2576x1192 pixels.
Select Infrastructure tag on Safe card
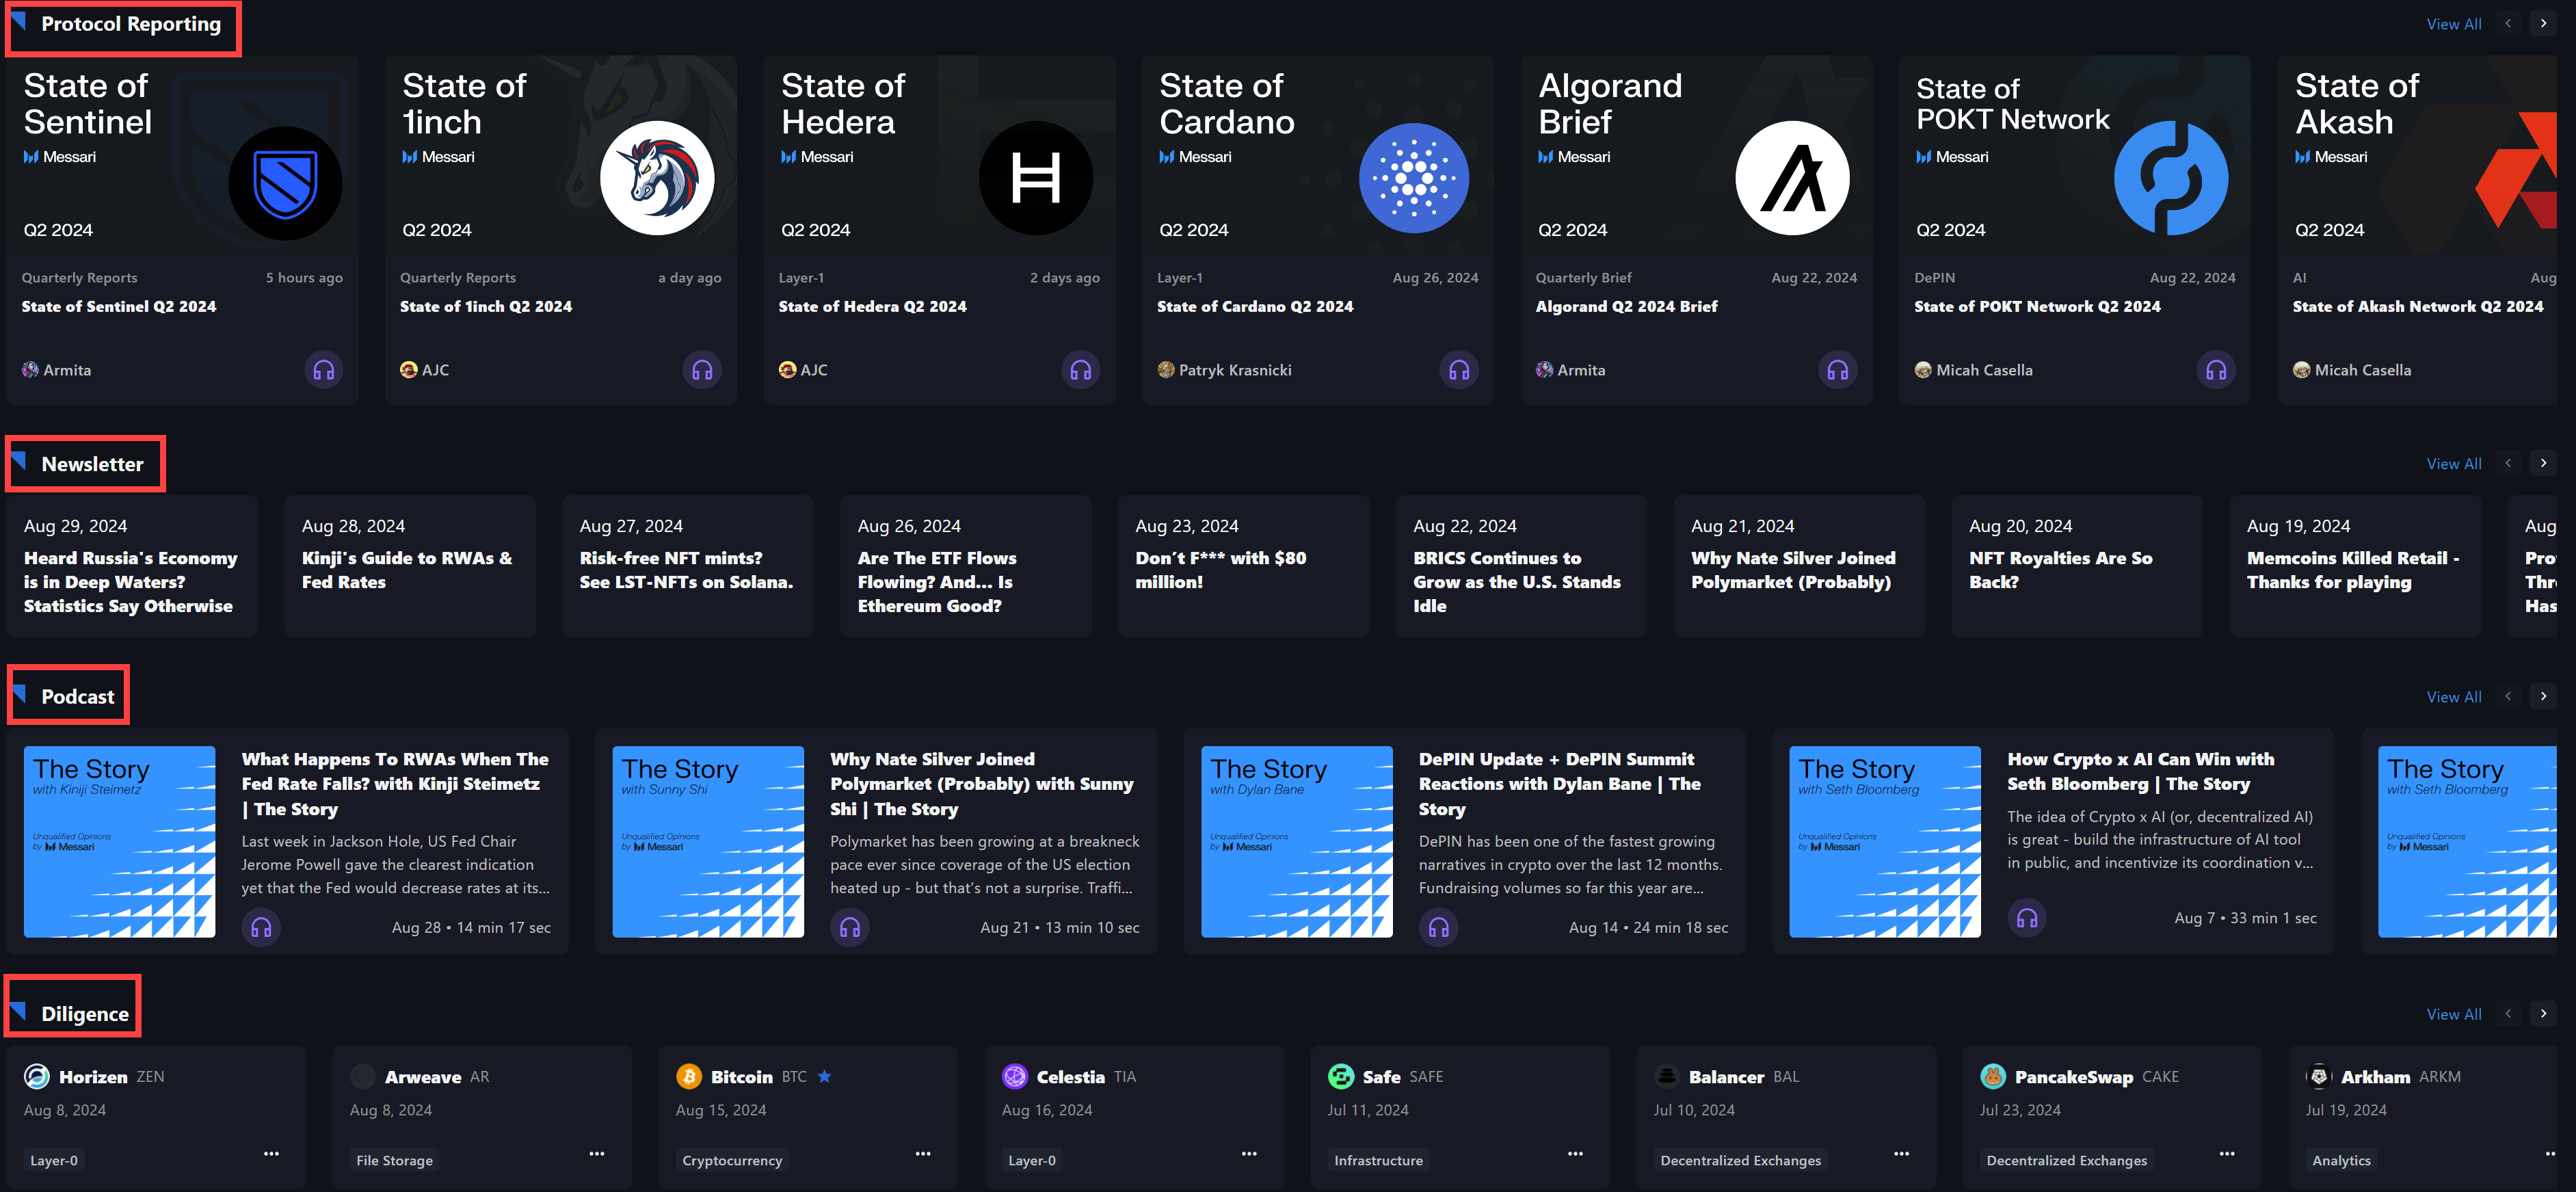pyautogui.click(x=1378, y=1160)
